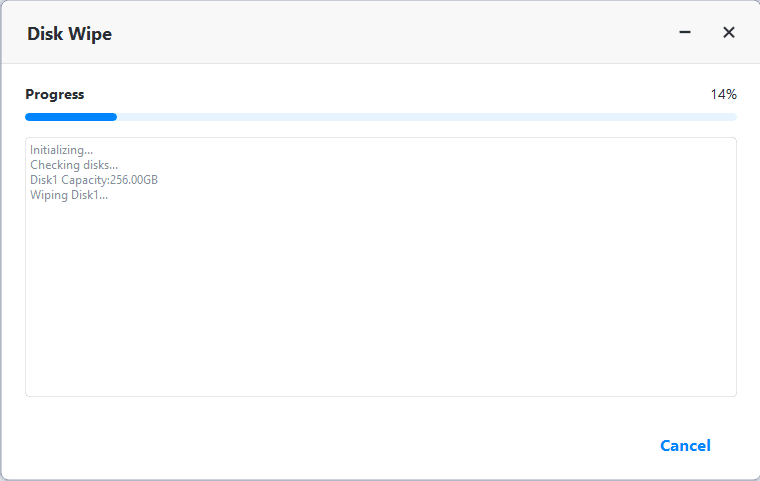Screen dimensions: 760x481
Task: Minimize the Disk Wipe window
Action: [685, 33]
